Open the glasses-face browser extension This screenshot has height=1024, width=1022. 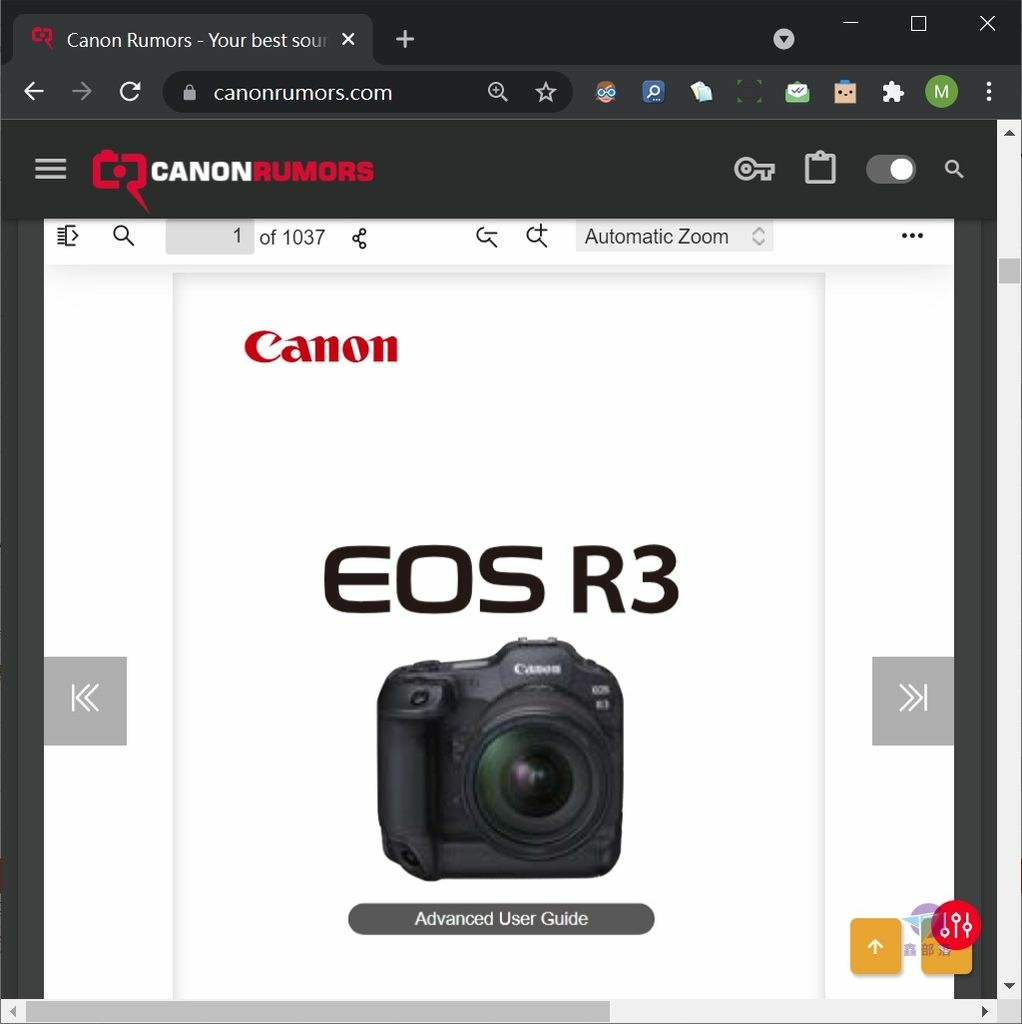tap(605, 92)
